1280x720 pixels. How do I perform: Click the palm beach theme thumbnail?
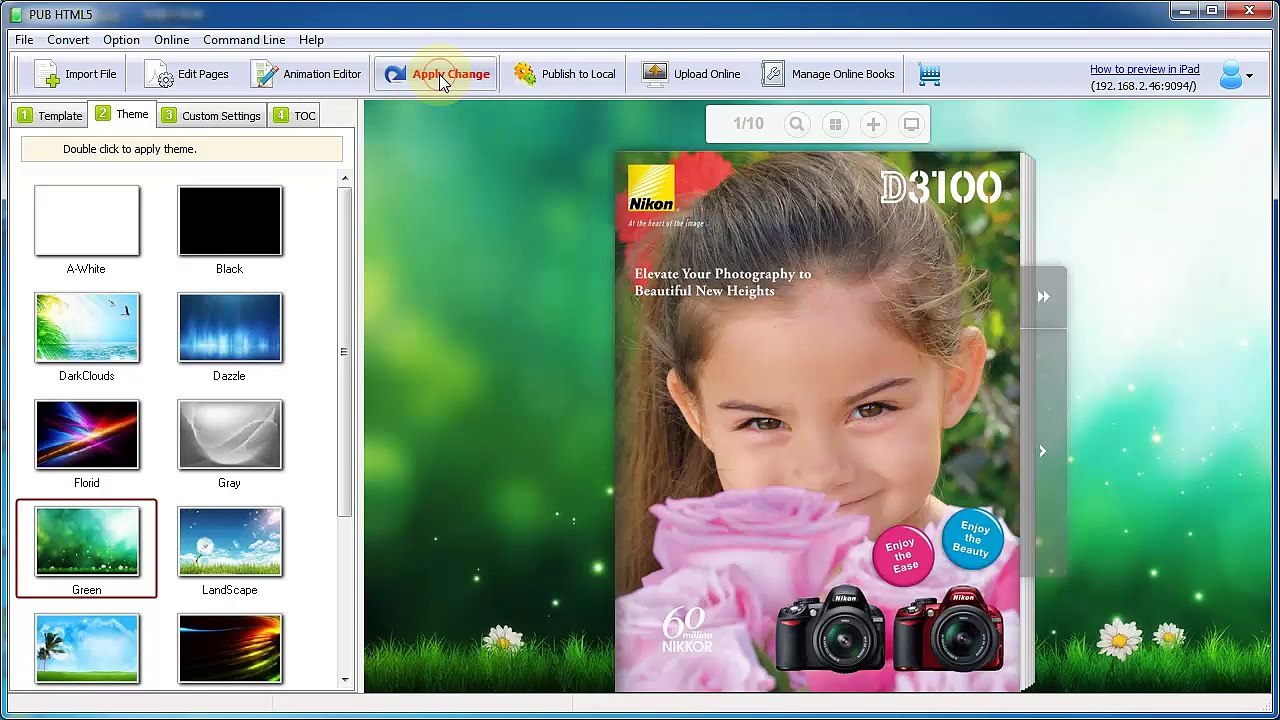point(87,649)
